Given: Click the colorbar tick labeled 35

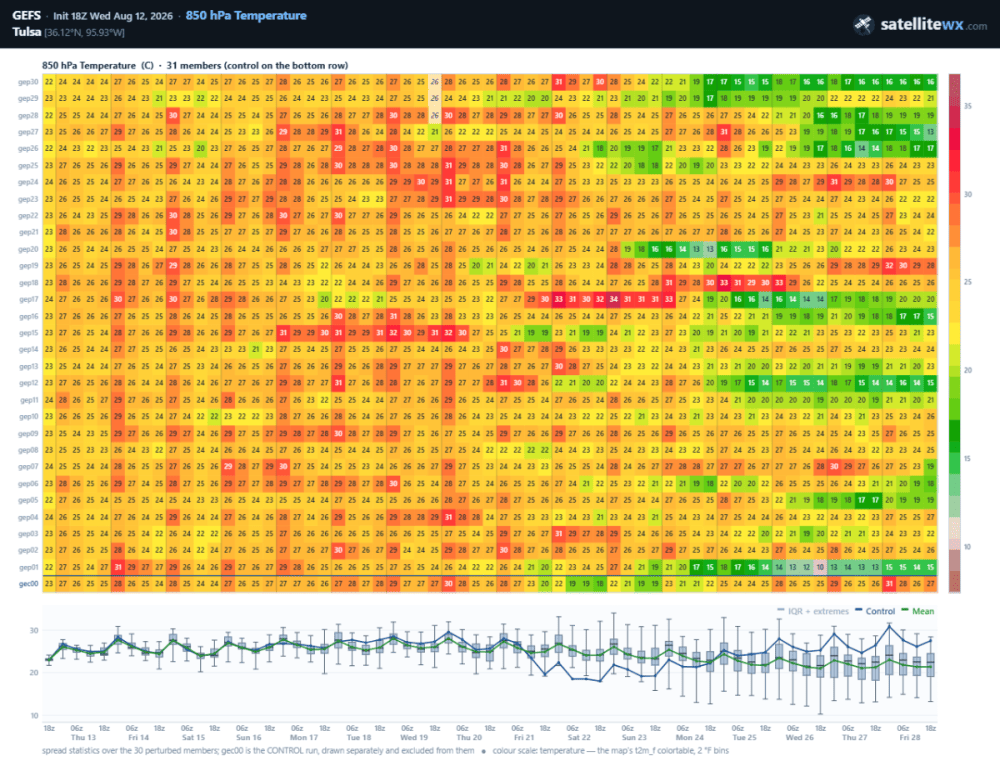Looking at the screenshot, I should pos(967,106).
